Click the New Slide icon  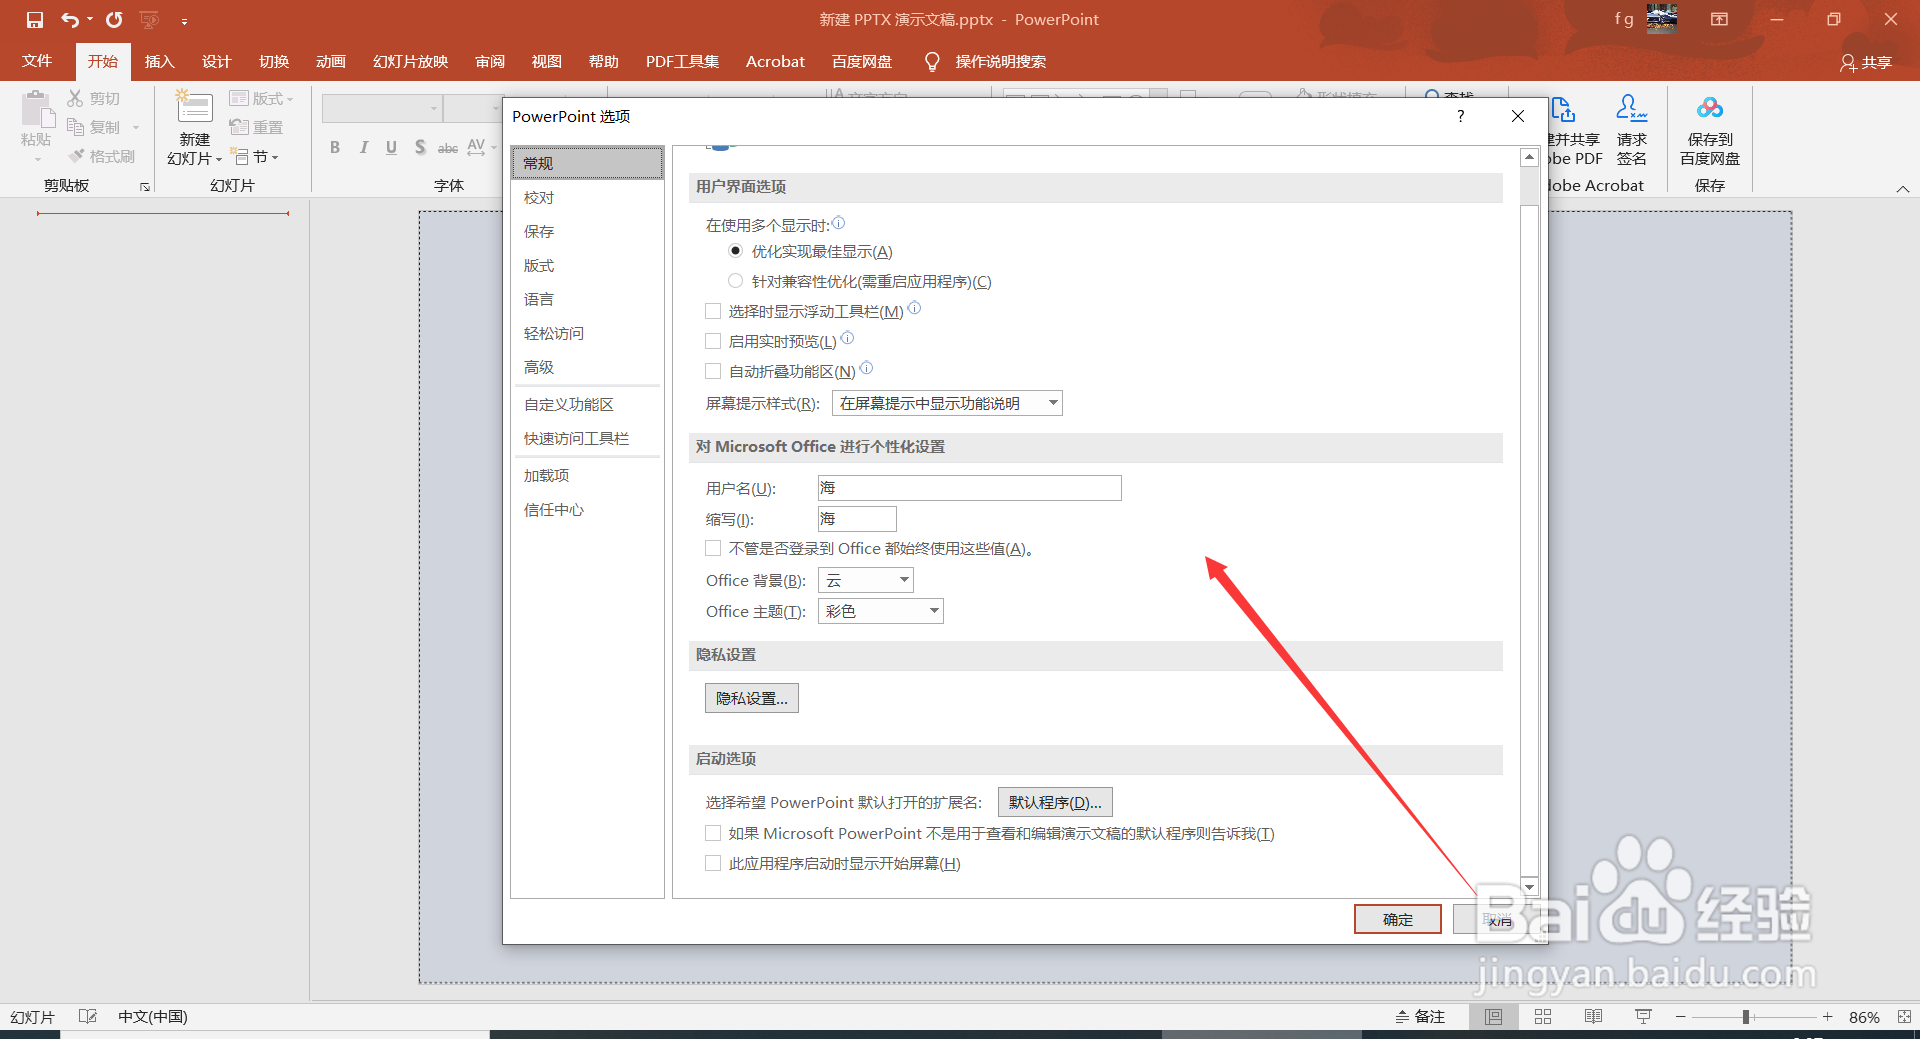pyautogui.click(x=194, y=108)
